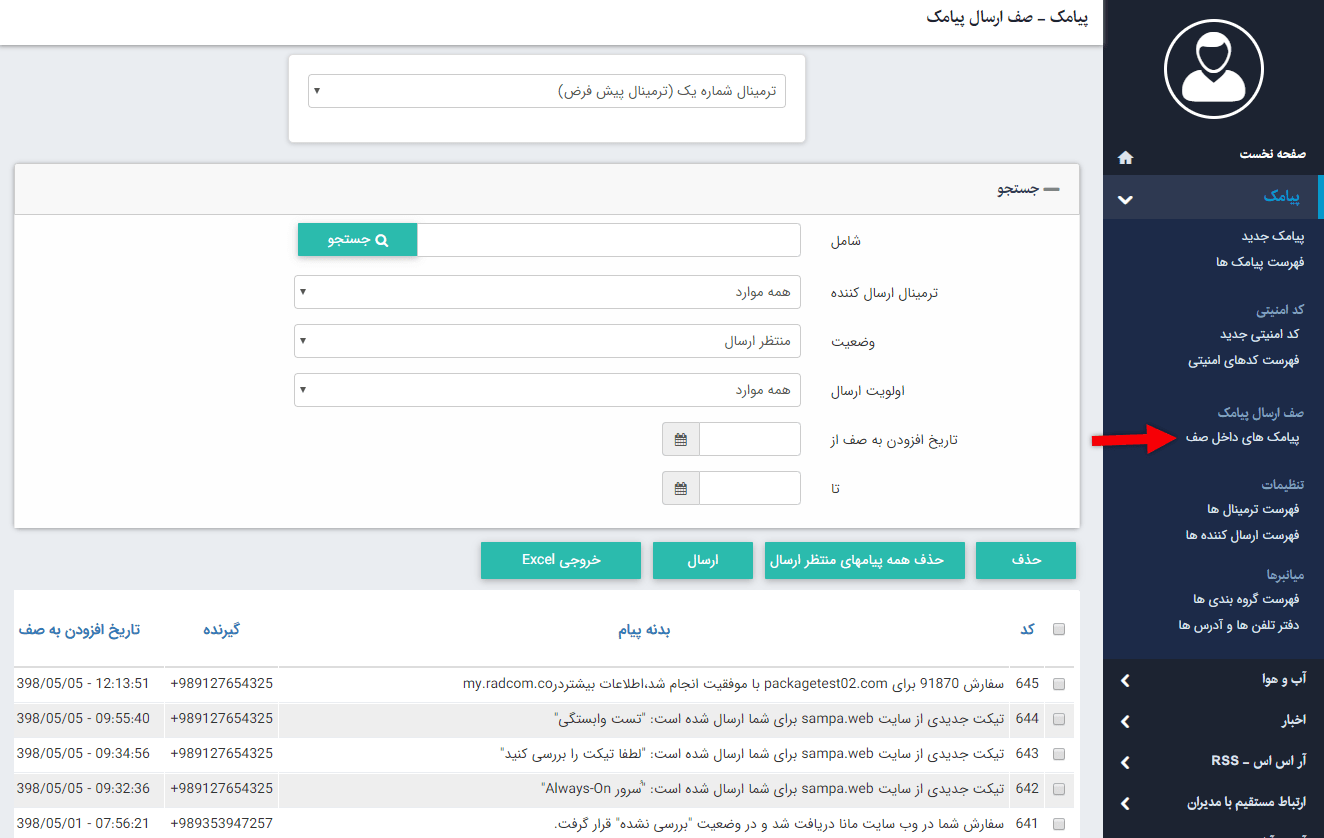Go to فهرست ترمینال ها in sidebar
This screenshot has height=838, width=1324.
1252,510
